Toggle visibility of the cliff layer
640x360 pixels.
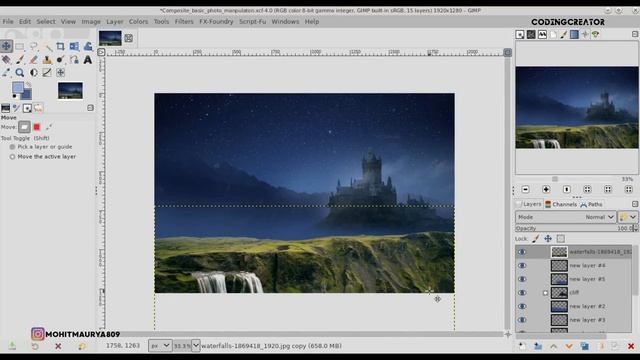522,293
